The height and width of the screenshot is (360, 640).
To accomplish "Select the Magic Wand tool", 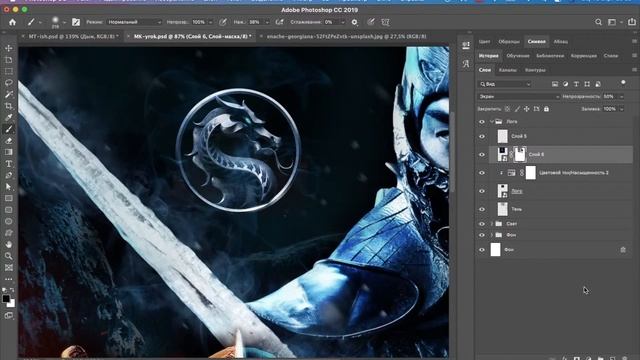I will tap(9, 94).
